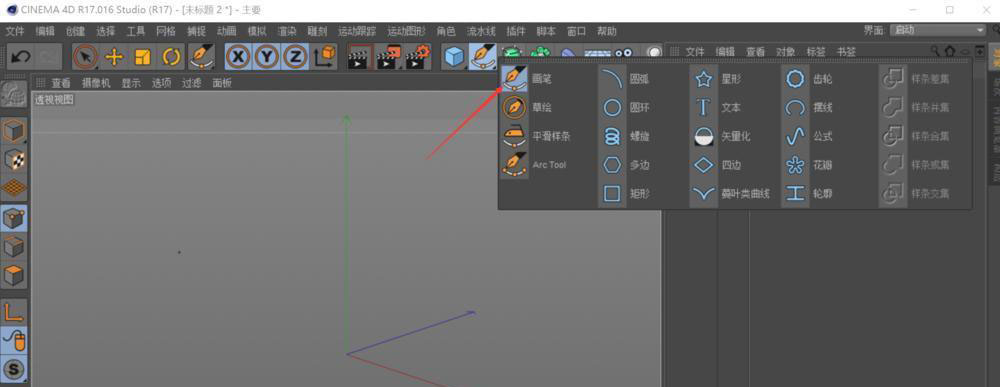1000x387 pixels.
Task: Toggle the X axis lock
Action: click(239, 57)
